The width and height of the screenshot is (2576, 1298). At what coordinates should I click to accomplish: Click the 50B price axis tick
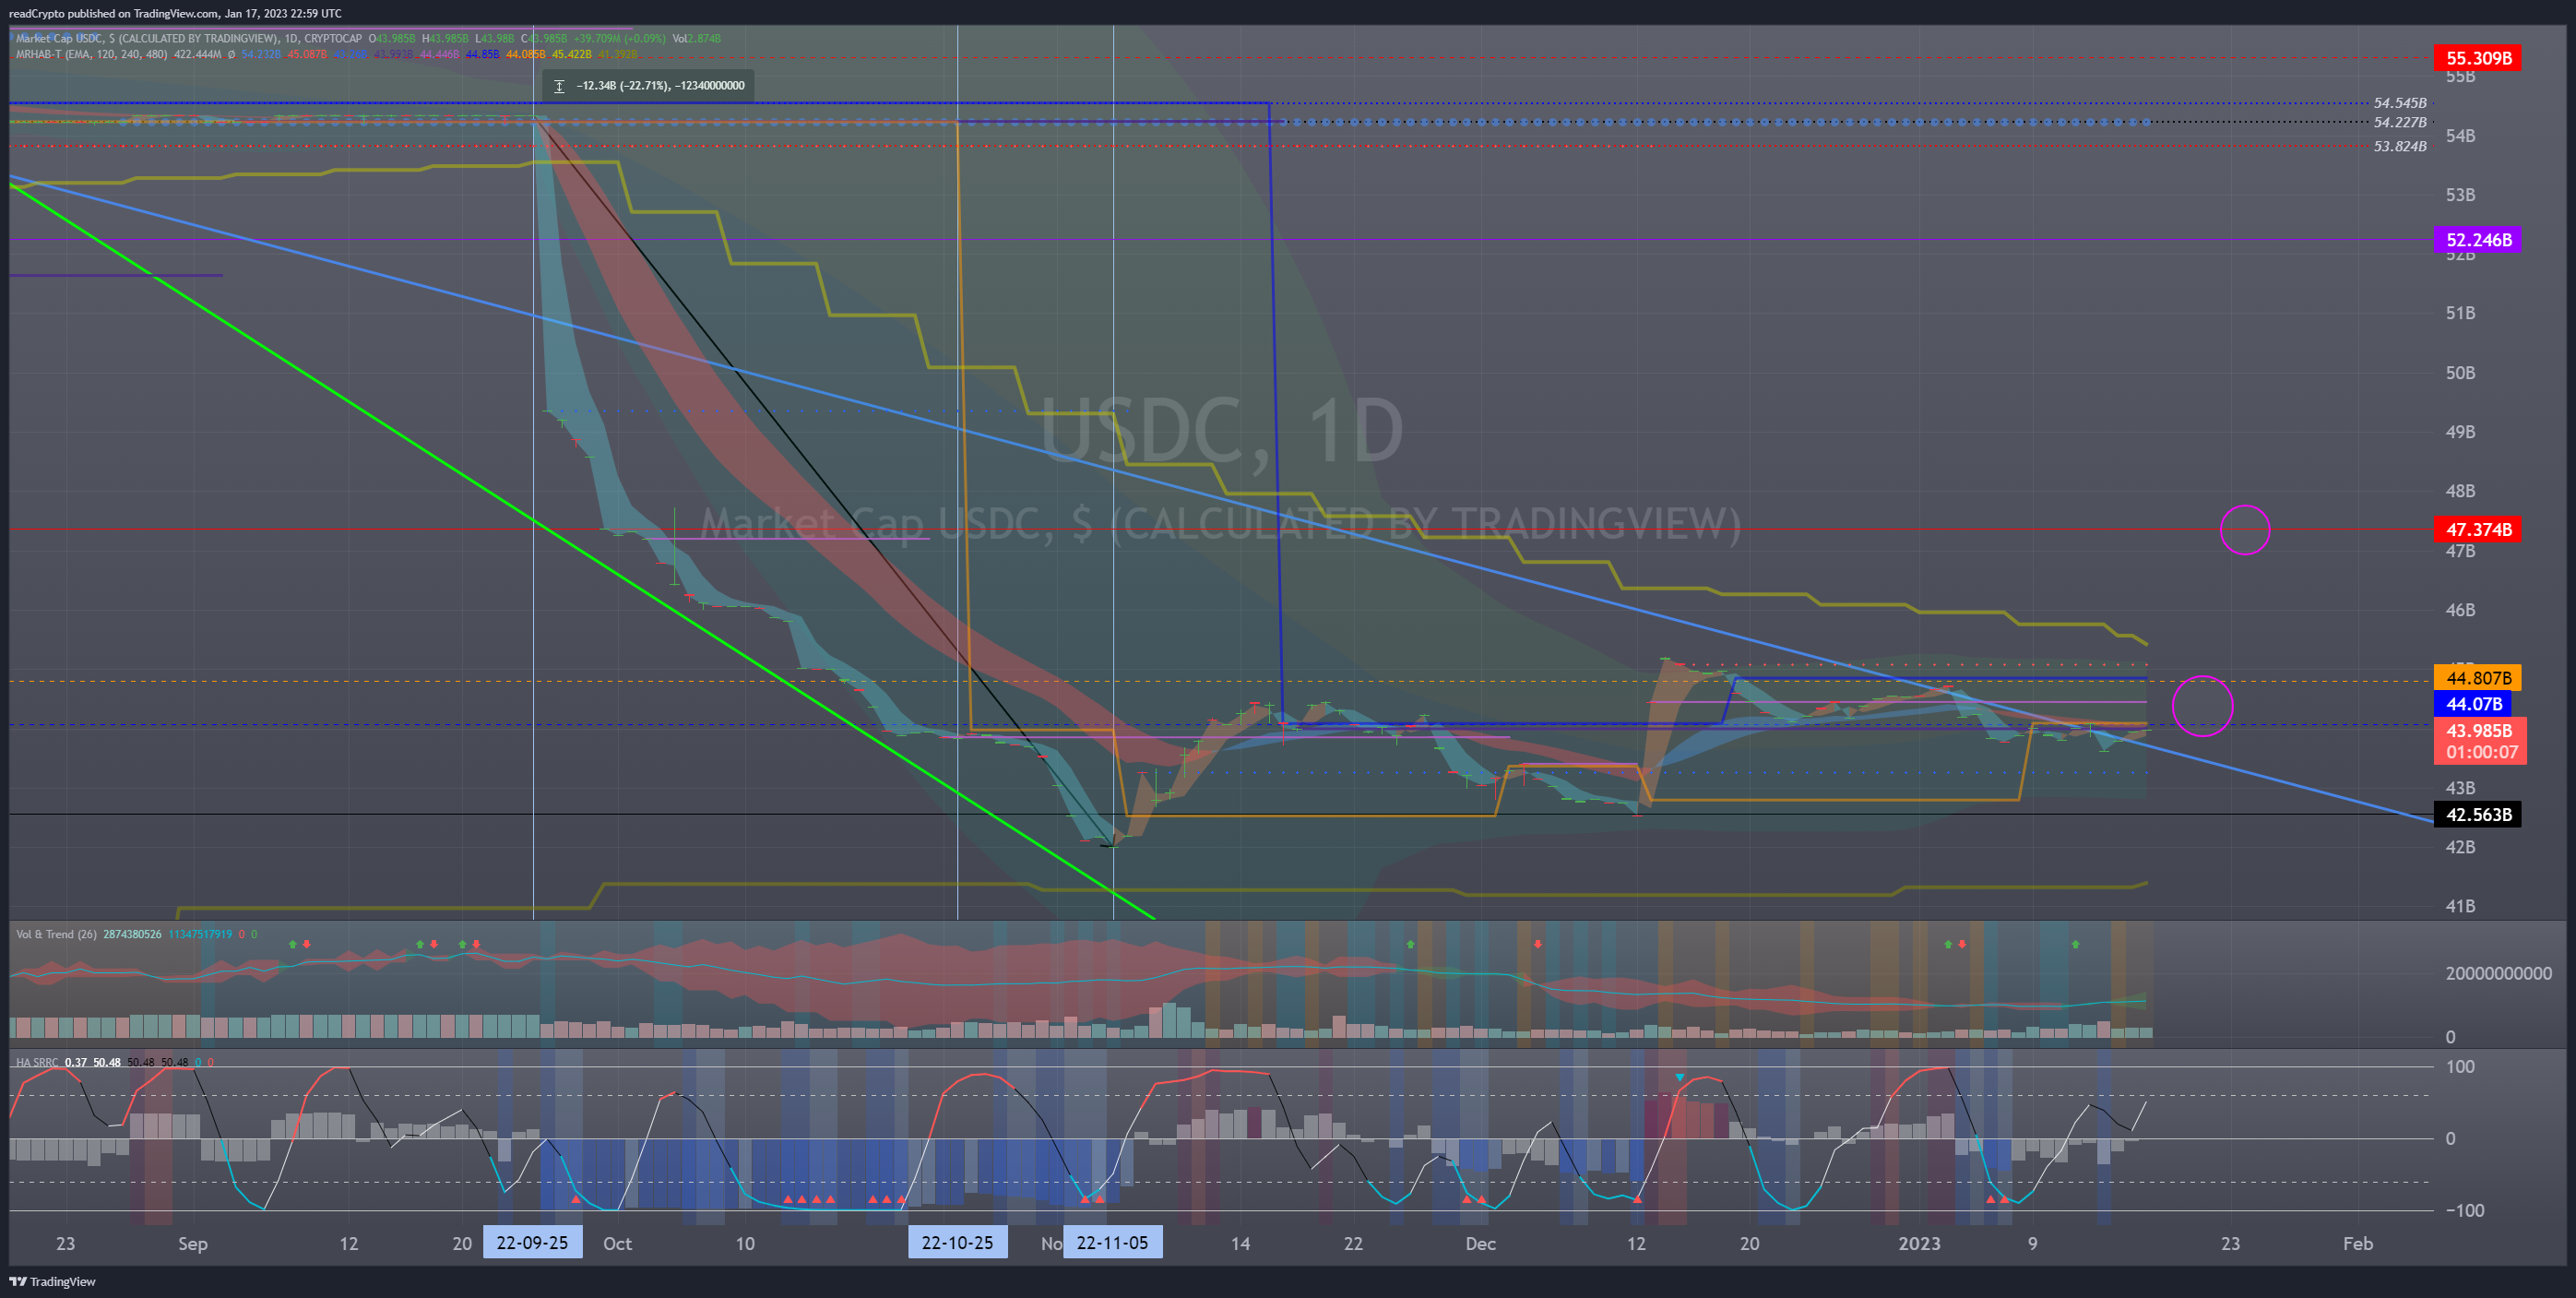point(2460,373)
